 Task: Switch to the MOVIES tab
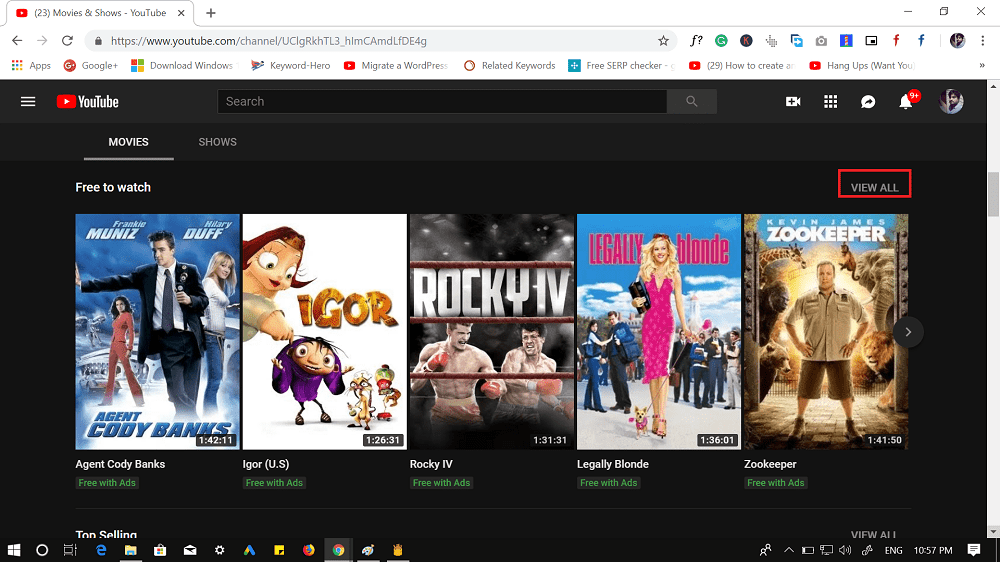click(128, 142)
